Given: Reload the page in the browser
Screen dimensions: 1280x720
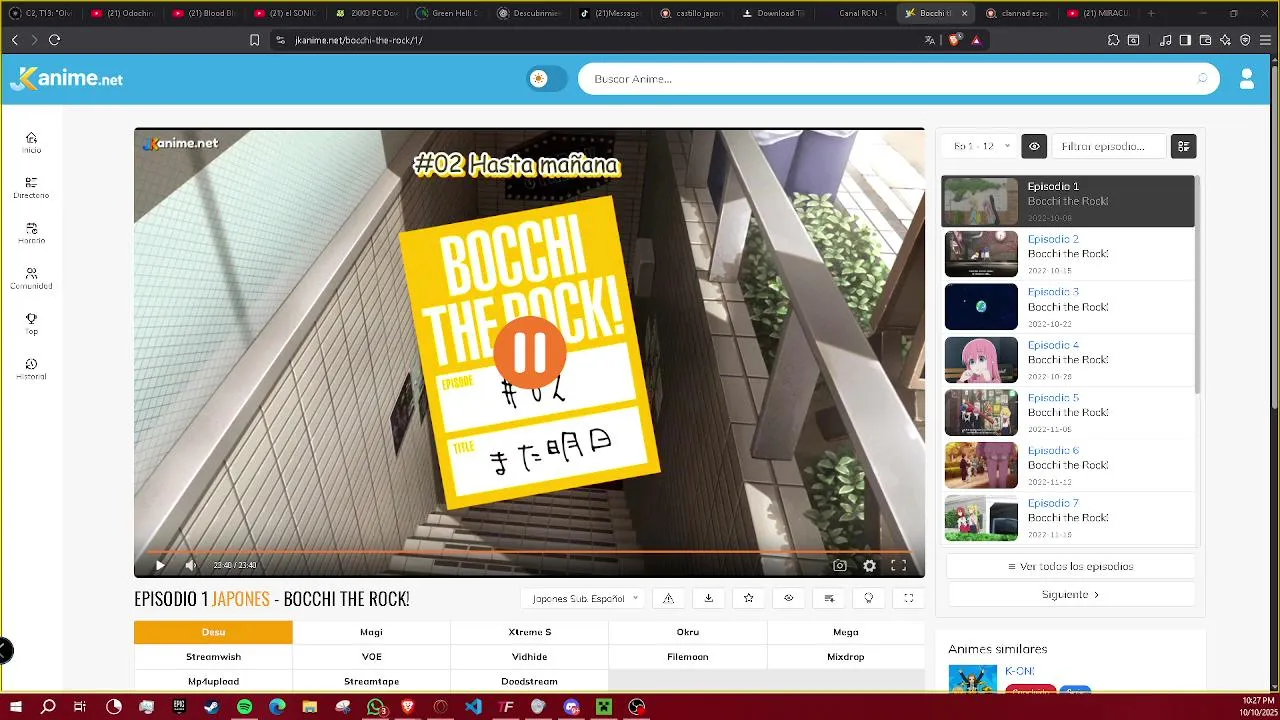Looking at the screenshot, I should [x=54, y=40].
